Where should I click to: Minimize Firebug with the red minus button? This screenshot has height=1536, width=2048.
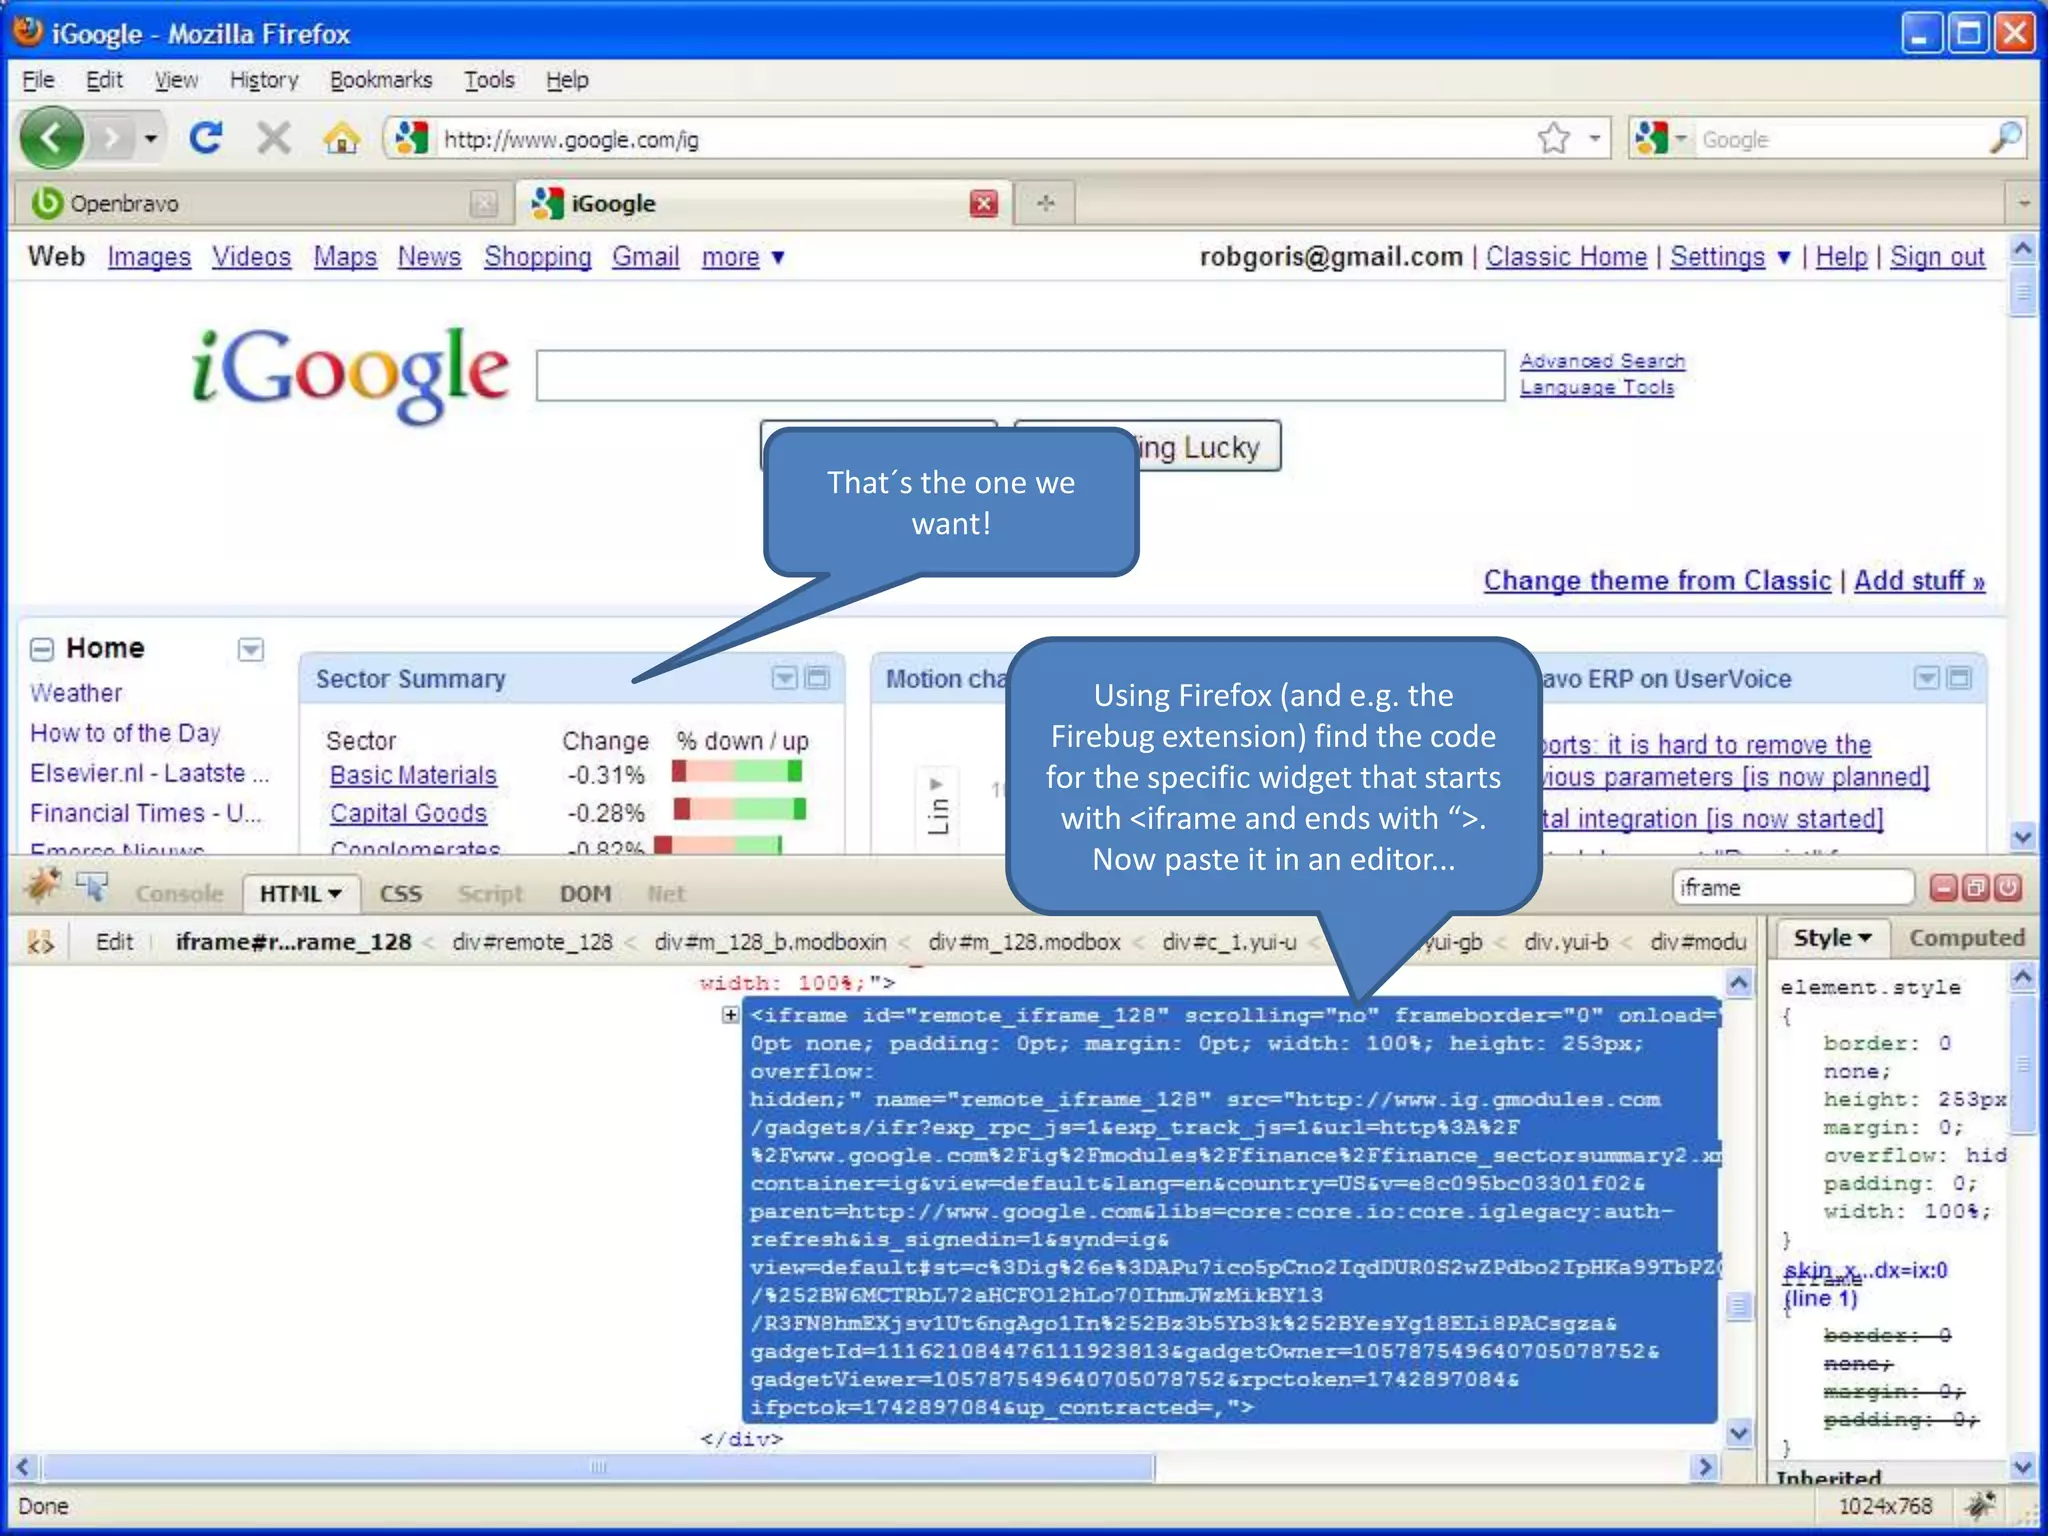point(1943,888)
